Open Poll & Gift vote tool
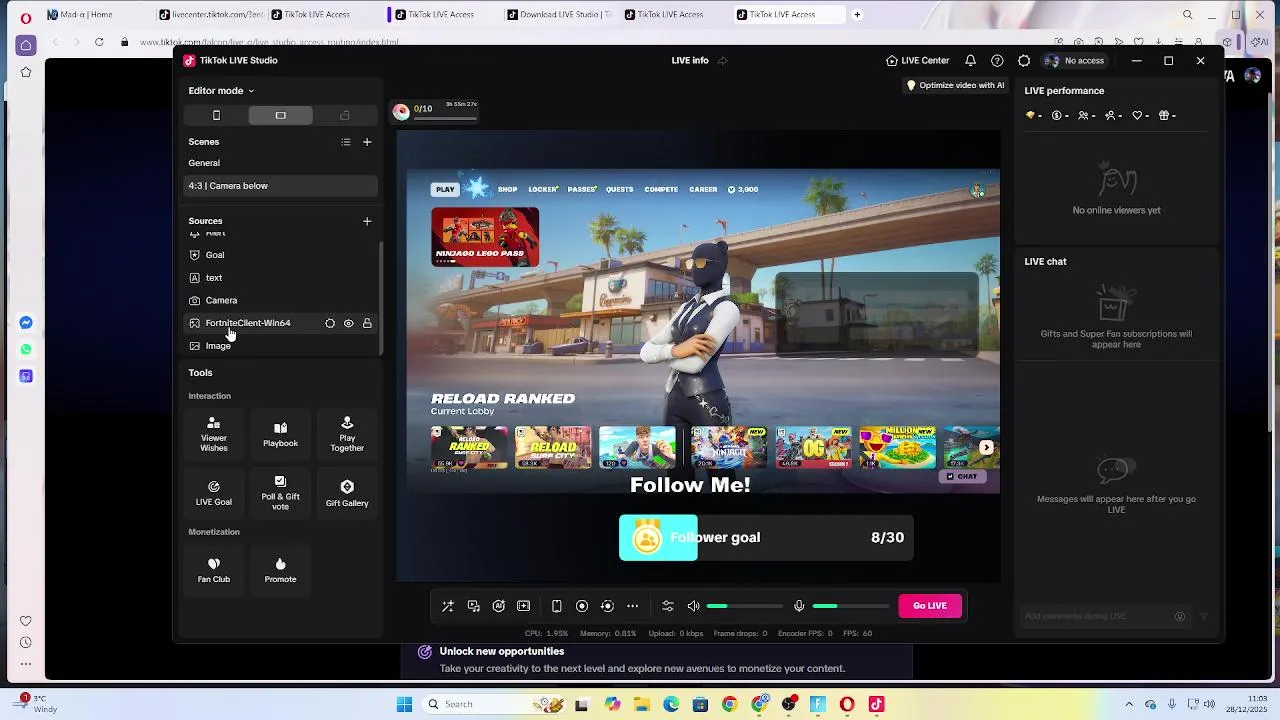Viewport: 1280px width, 720px height. (280, 493)
